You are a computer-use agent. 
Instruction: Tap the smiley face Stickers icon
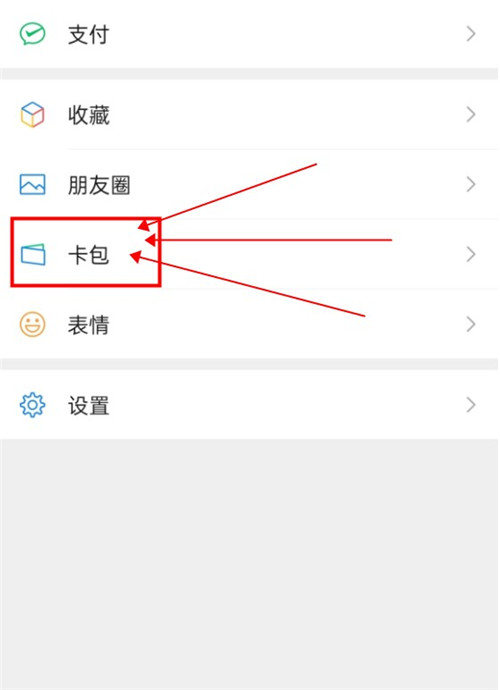coord(32,324)
